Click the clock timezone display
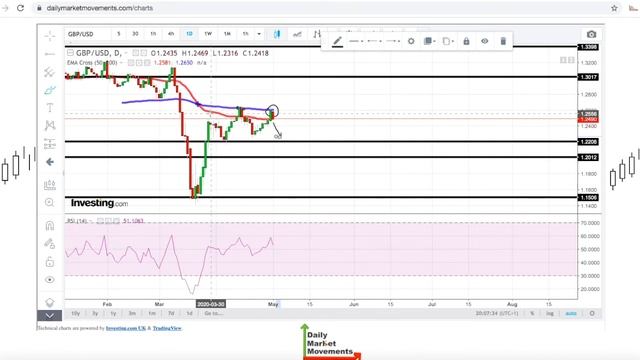The height and width of the screenshot is (360, 640). click(497, 313)
